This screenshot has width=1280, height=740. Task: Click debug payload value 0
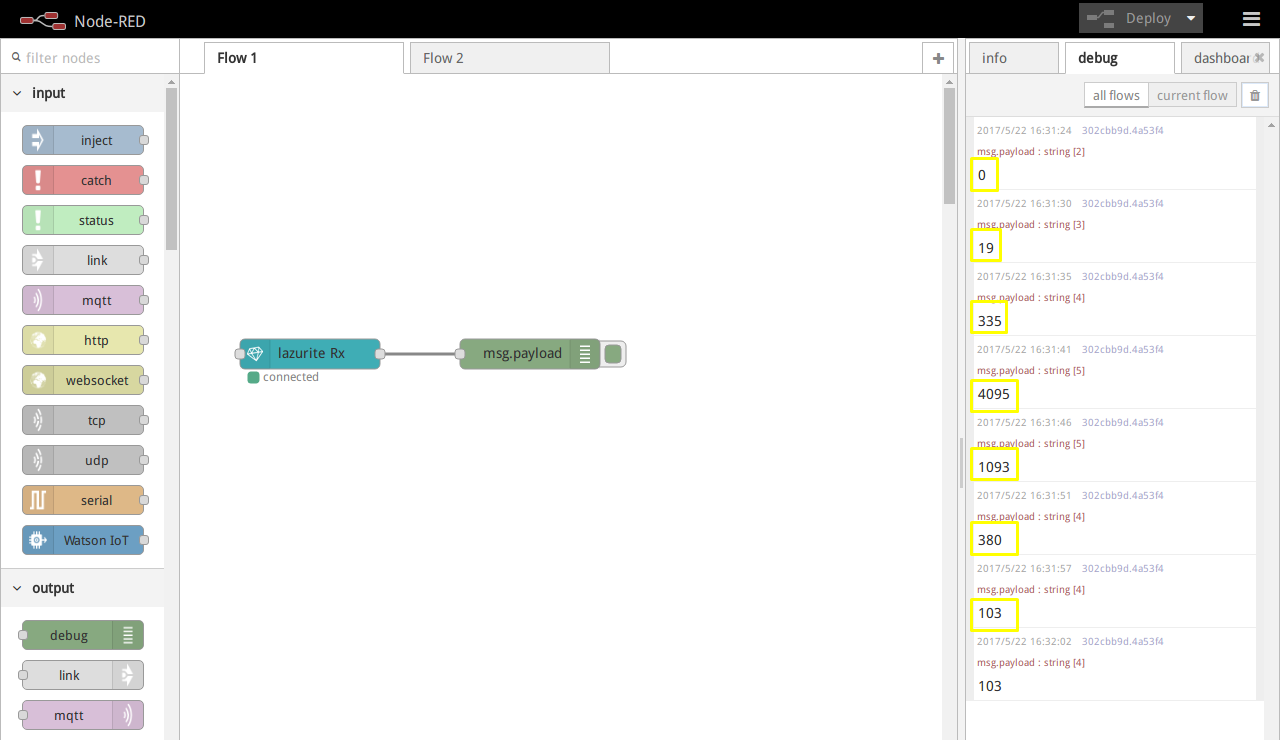coord(984,175)
